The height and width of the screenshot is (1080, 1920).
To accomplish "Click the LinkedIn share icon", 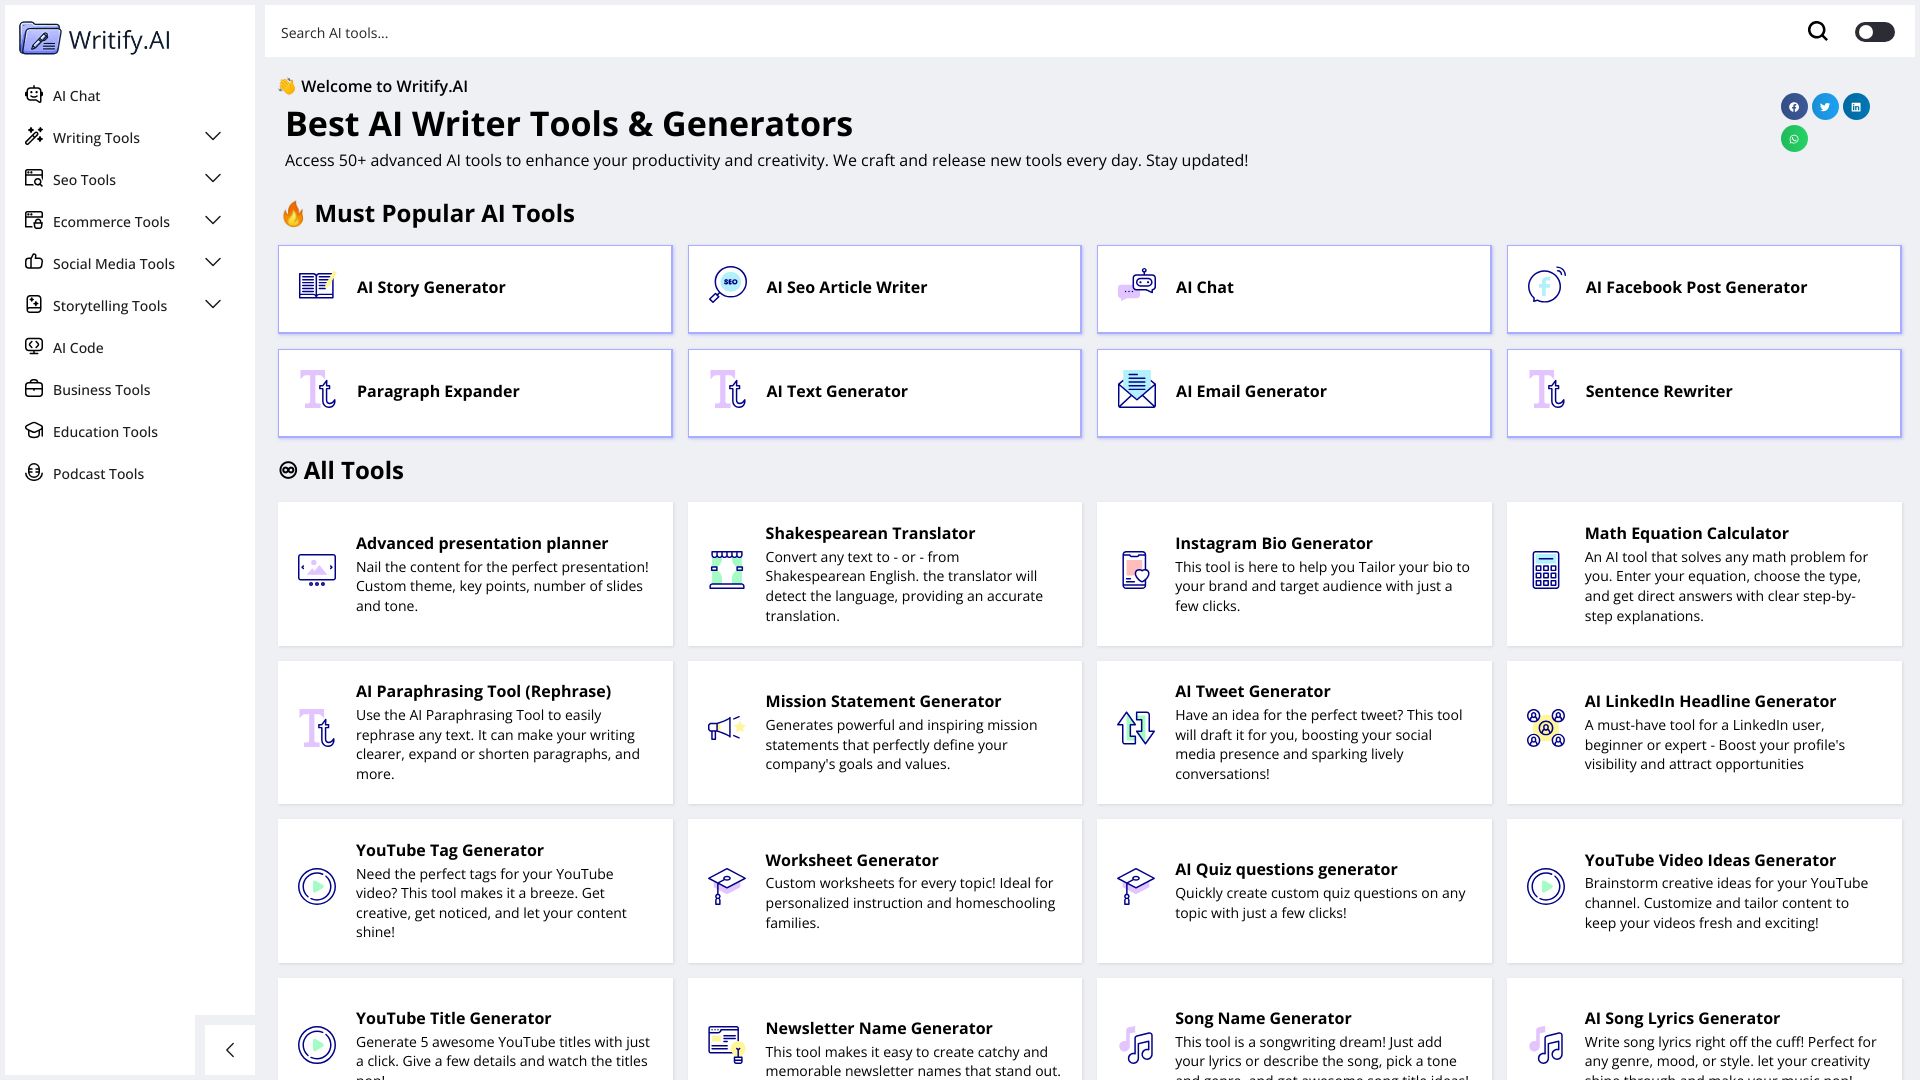I will tap(1857, 107).
